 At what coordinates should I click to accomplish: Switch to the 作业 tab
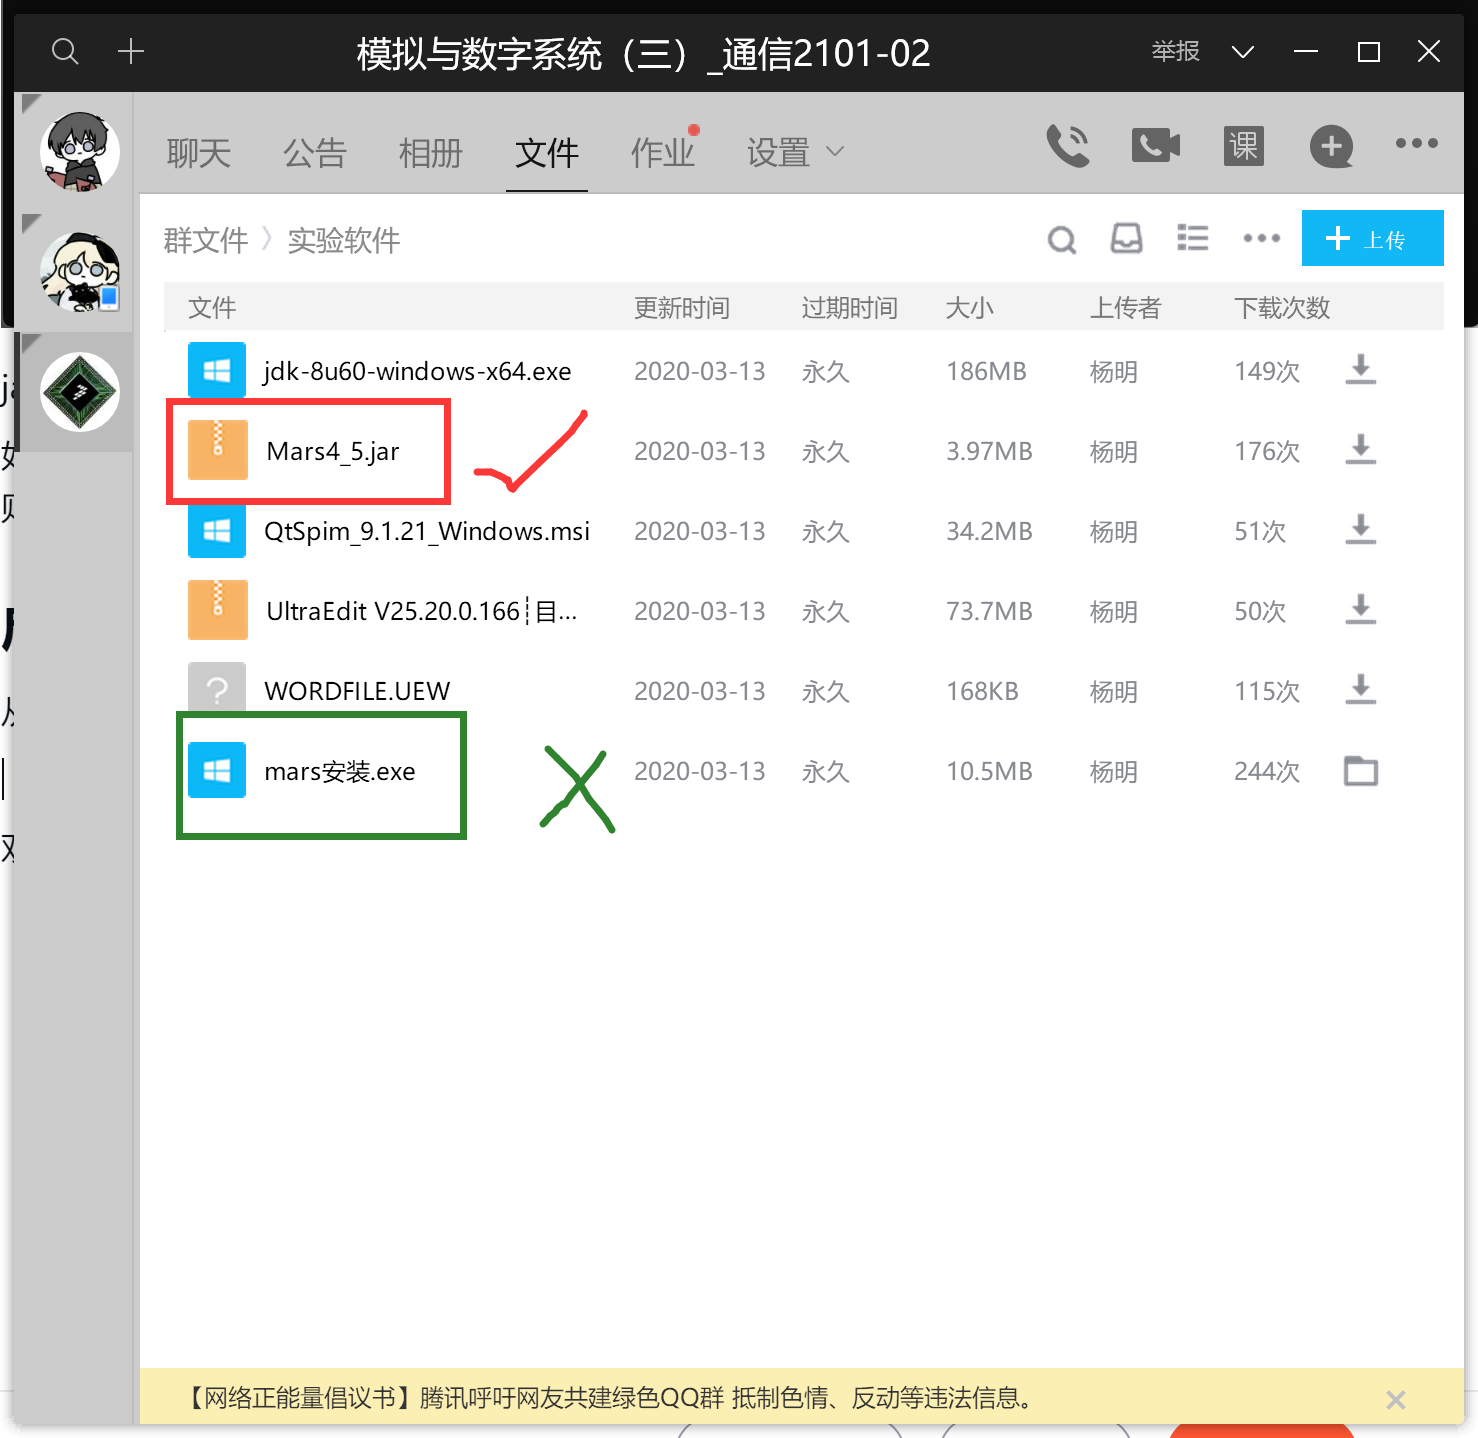point(663,152)
